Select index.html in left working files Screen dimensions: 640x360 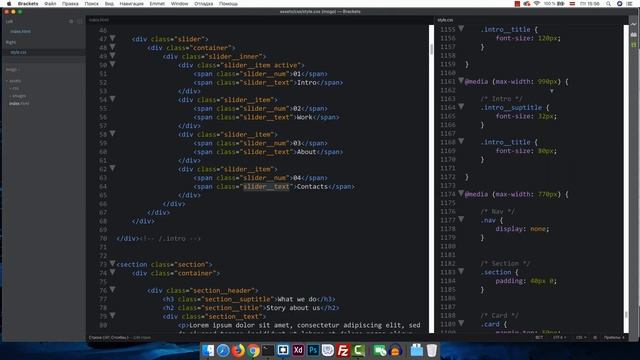pyautogui.click(x=20, y=31)
